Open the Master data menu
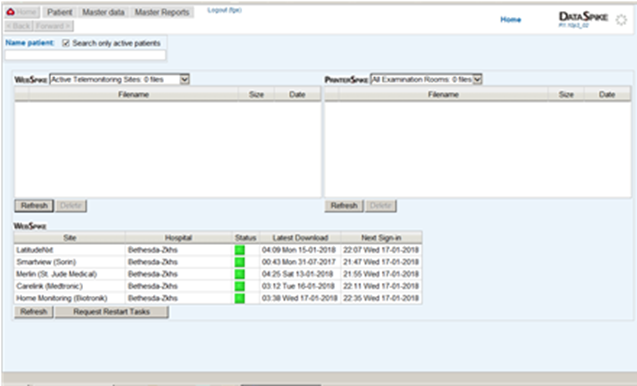The height and width of the screenshot is (386, 637). tap(104, 12)
